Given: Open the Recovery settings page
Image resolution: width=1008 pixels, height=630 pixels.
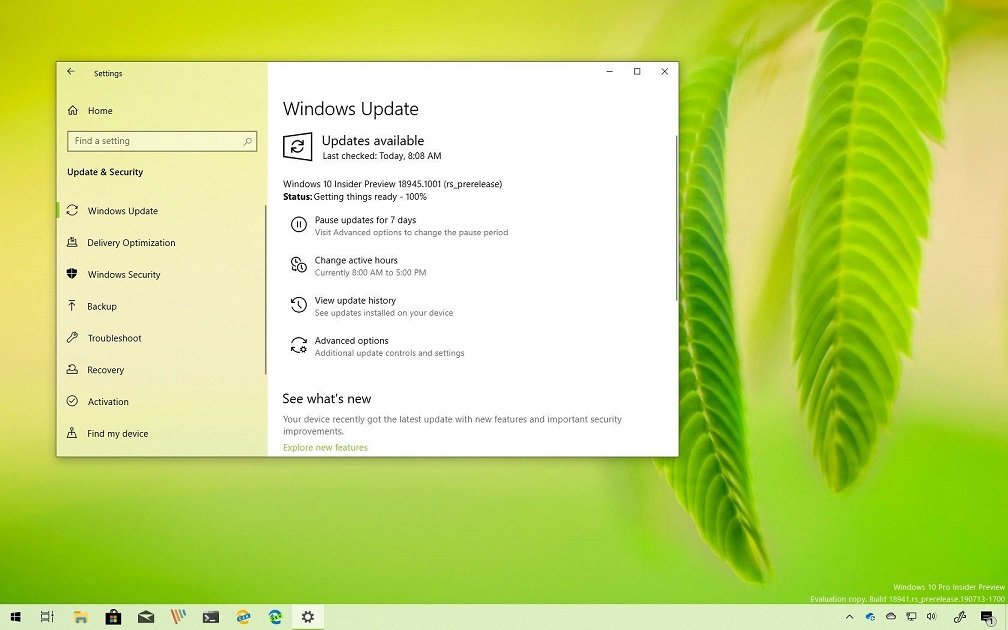Looking at the screenshot, I should pos(105,370).
